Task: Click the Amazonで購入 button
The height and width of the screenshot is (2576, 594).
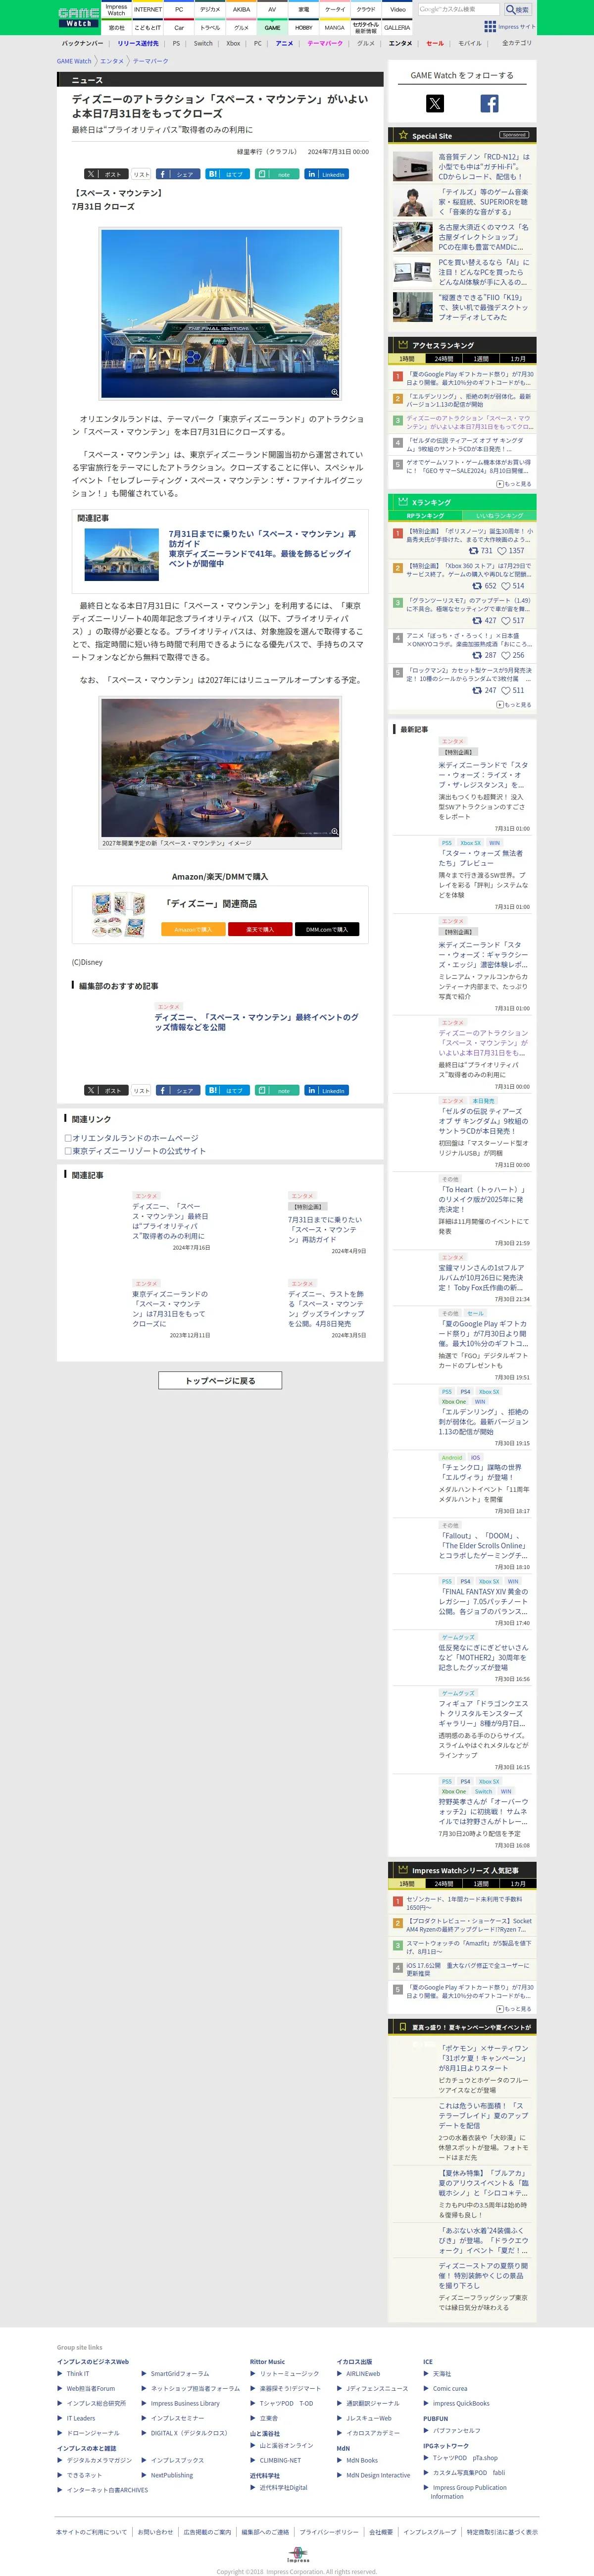Action: (x=193, y=929)
